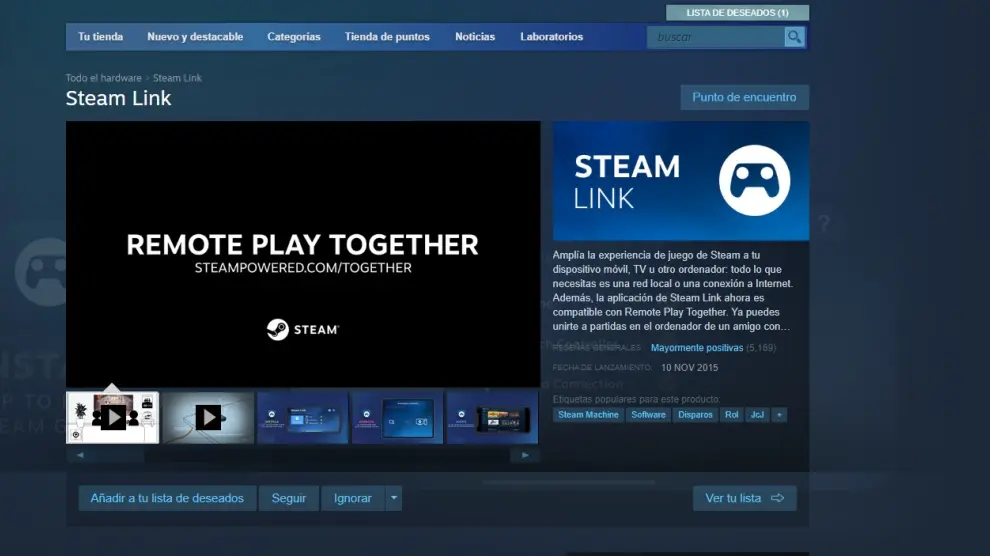Screen dimensions: 990x556
Task: Click the search magnifying glass icon
Action: [794, 37]
